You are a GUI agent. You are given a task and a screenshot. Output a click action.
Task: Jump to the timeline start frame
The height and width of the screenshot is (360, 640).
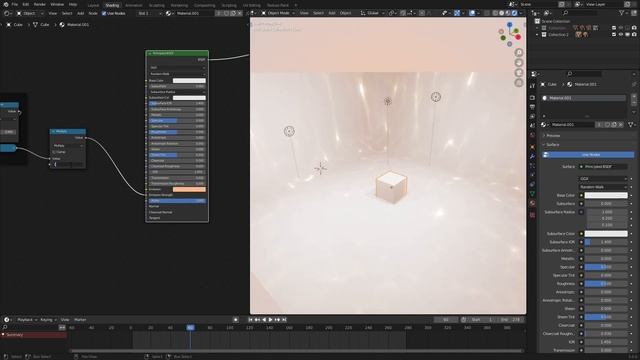point(251,320)
